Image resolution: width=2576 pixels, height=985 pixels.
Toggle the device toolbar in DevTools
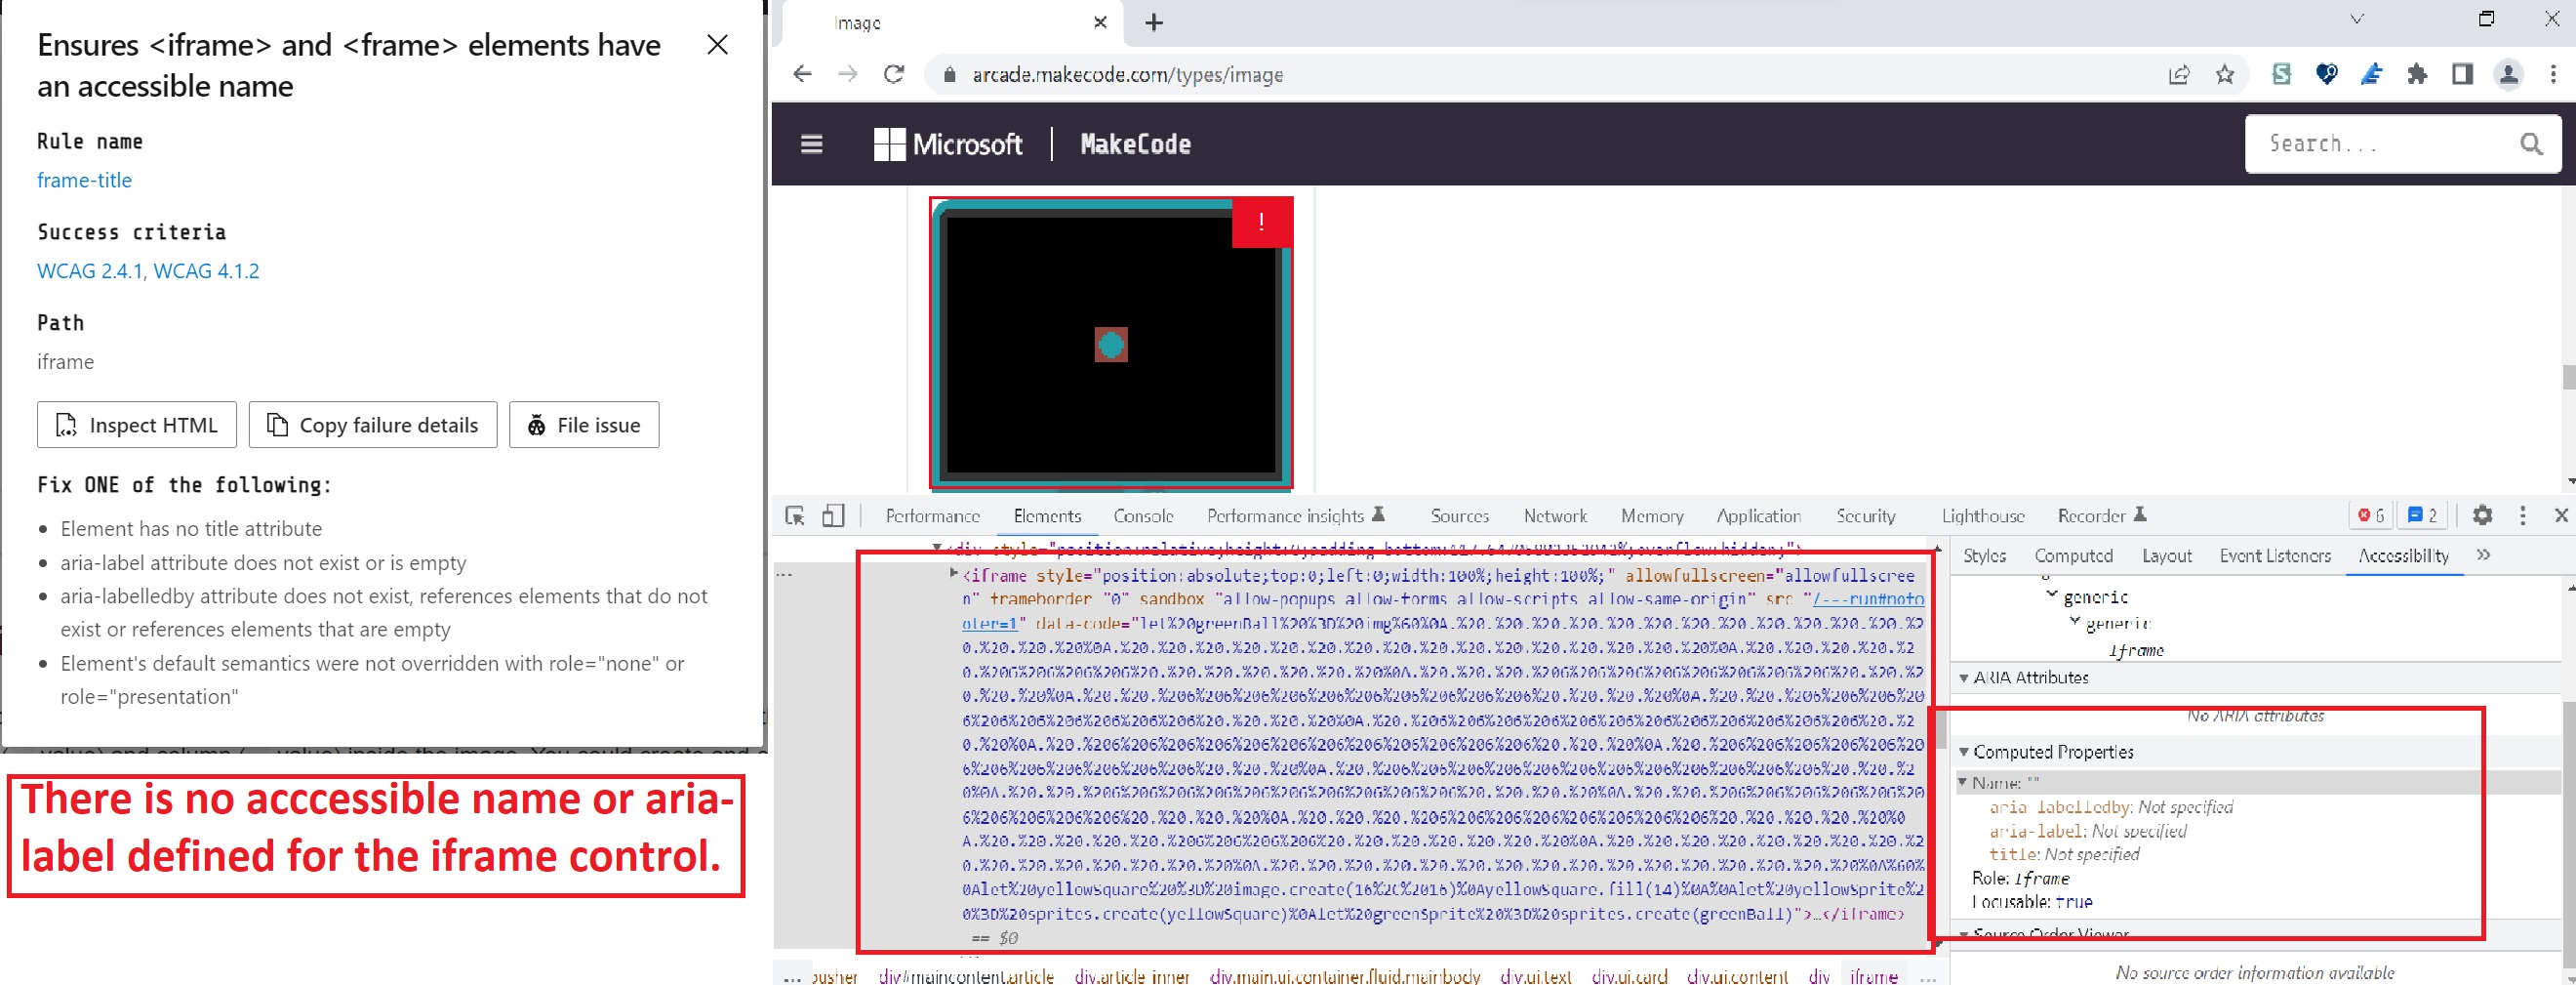pyautogui.click(x=833, y=515)
